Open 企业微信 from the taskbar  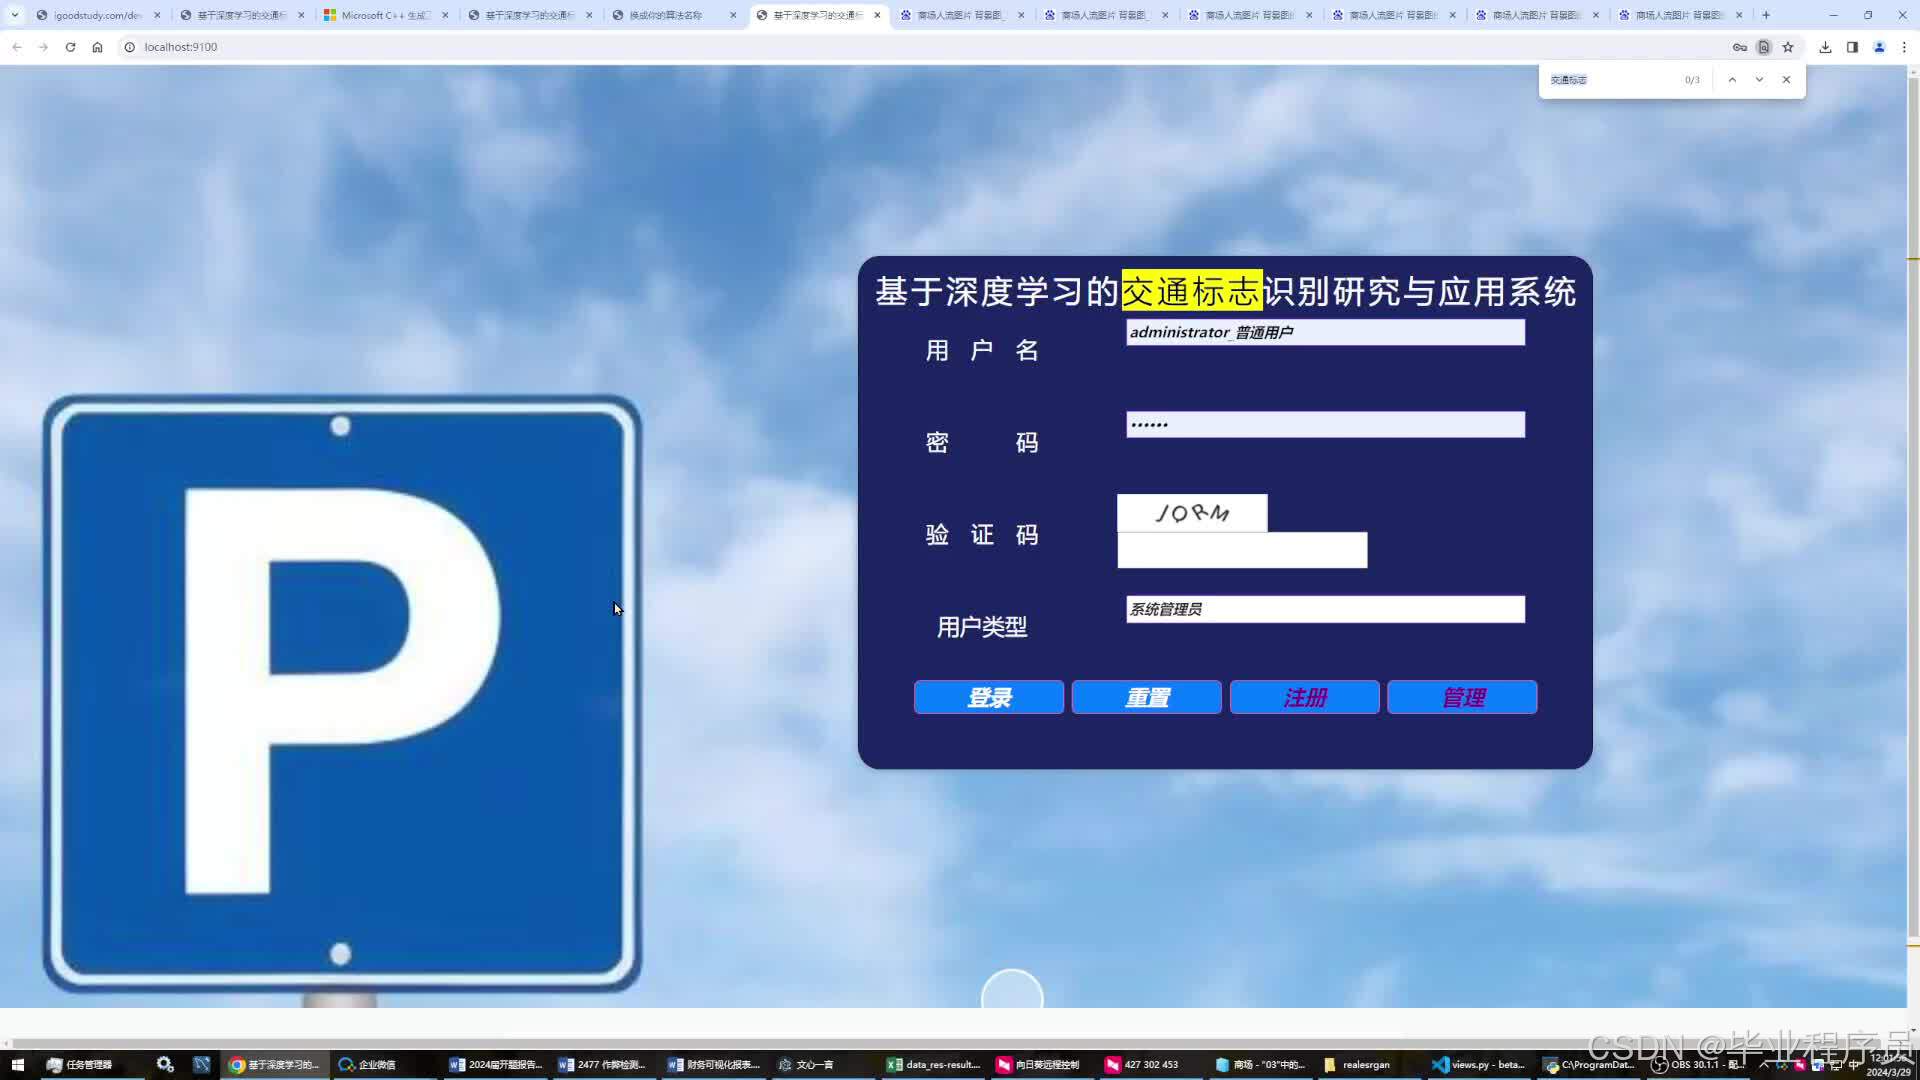coord(367,1064)
